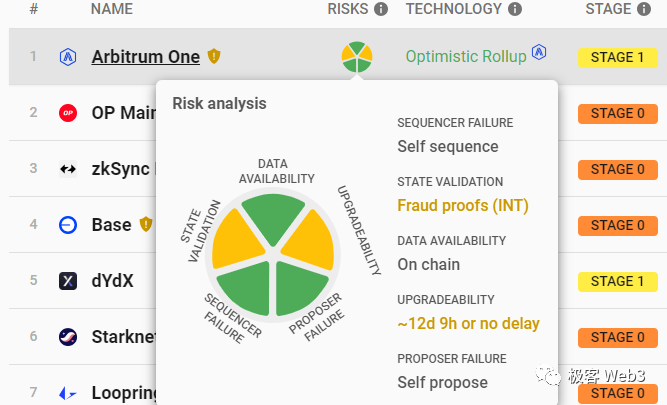The height and width of the screenshot is (405, 667).
Task: Click the info icon next to STAGE
Action: pos(649,10)
